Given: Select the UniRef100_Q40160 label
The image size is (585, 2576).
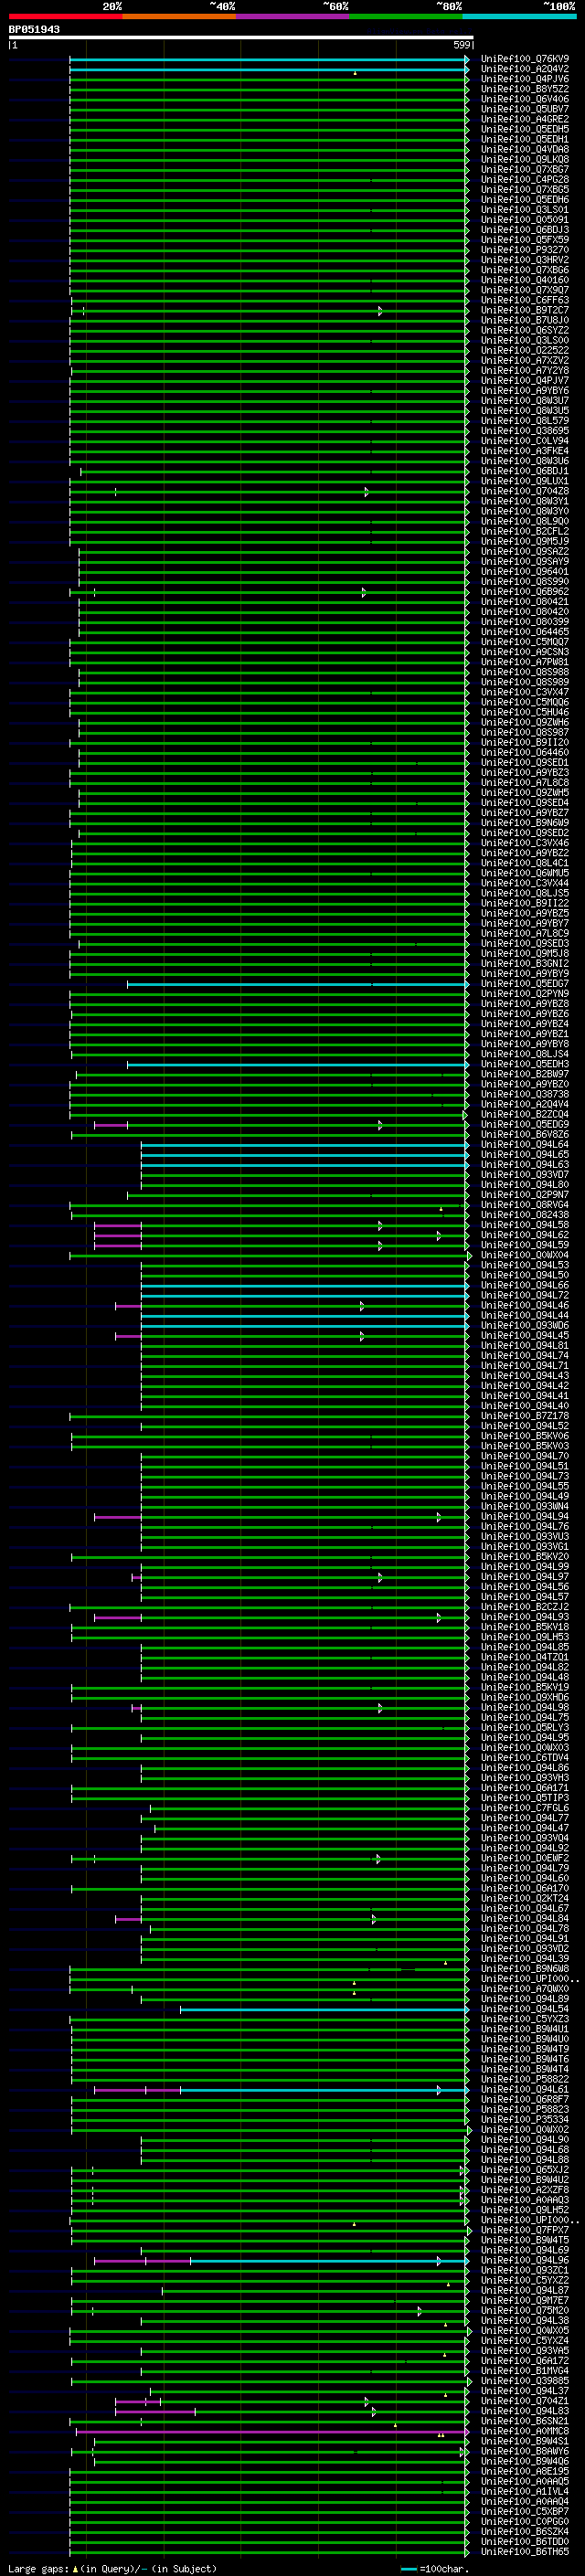Looking at the screenshot, I should (x=524, y=280).
